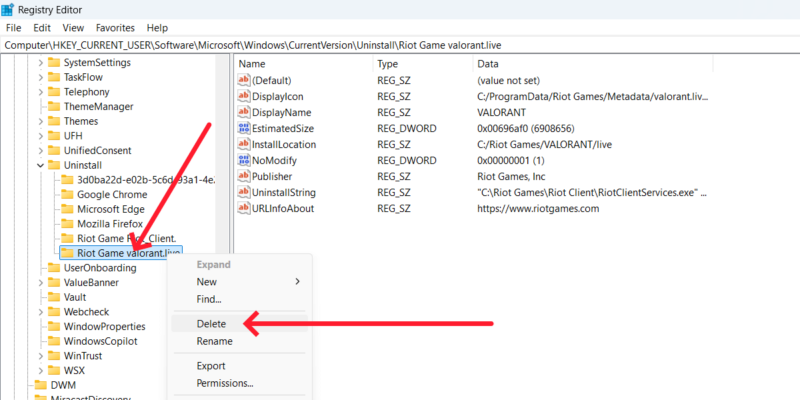Select the UserOnboarding folder icon
This screenshot has width=800, height=400.
click(x=54, y=268)
